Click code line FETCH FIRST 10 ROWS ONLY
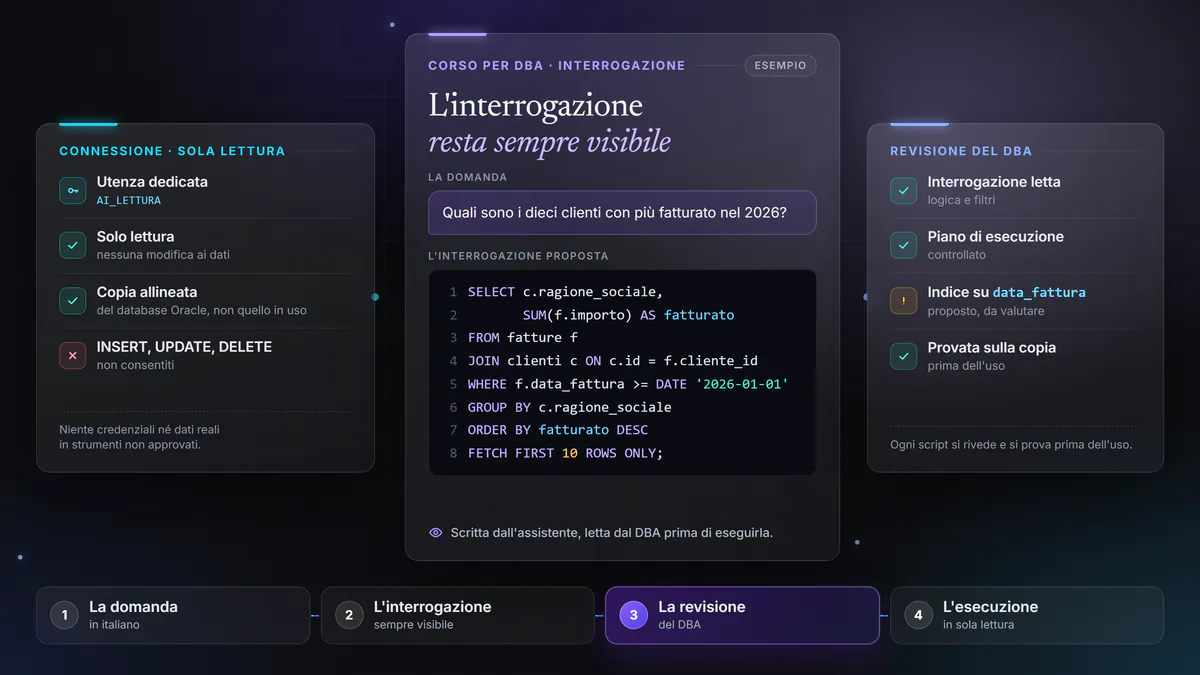The height and width of the screenshot is (675, 1200). (x=565, y=453)
